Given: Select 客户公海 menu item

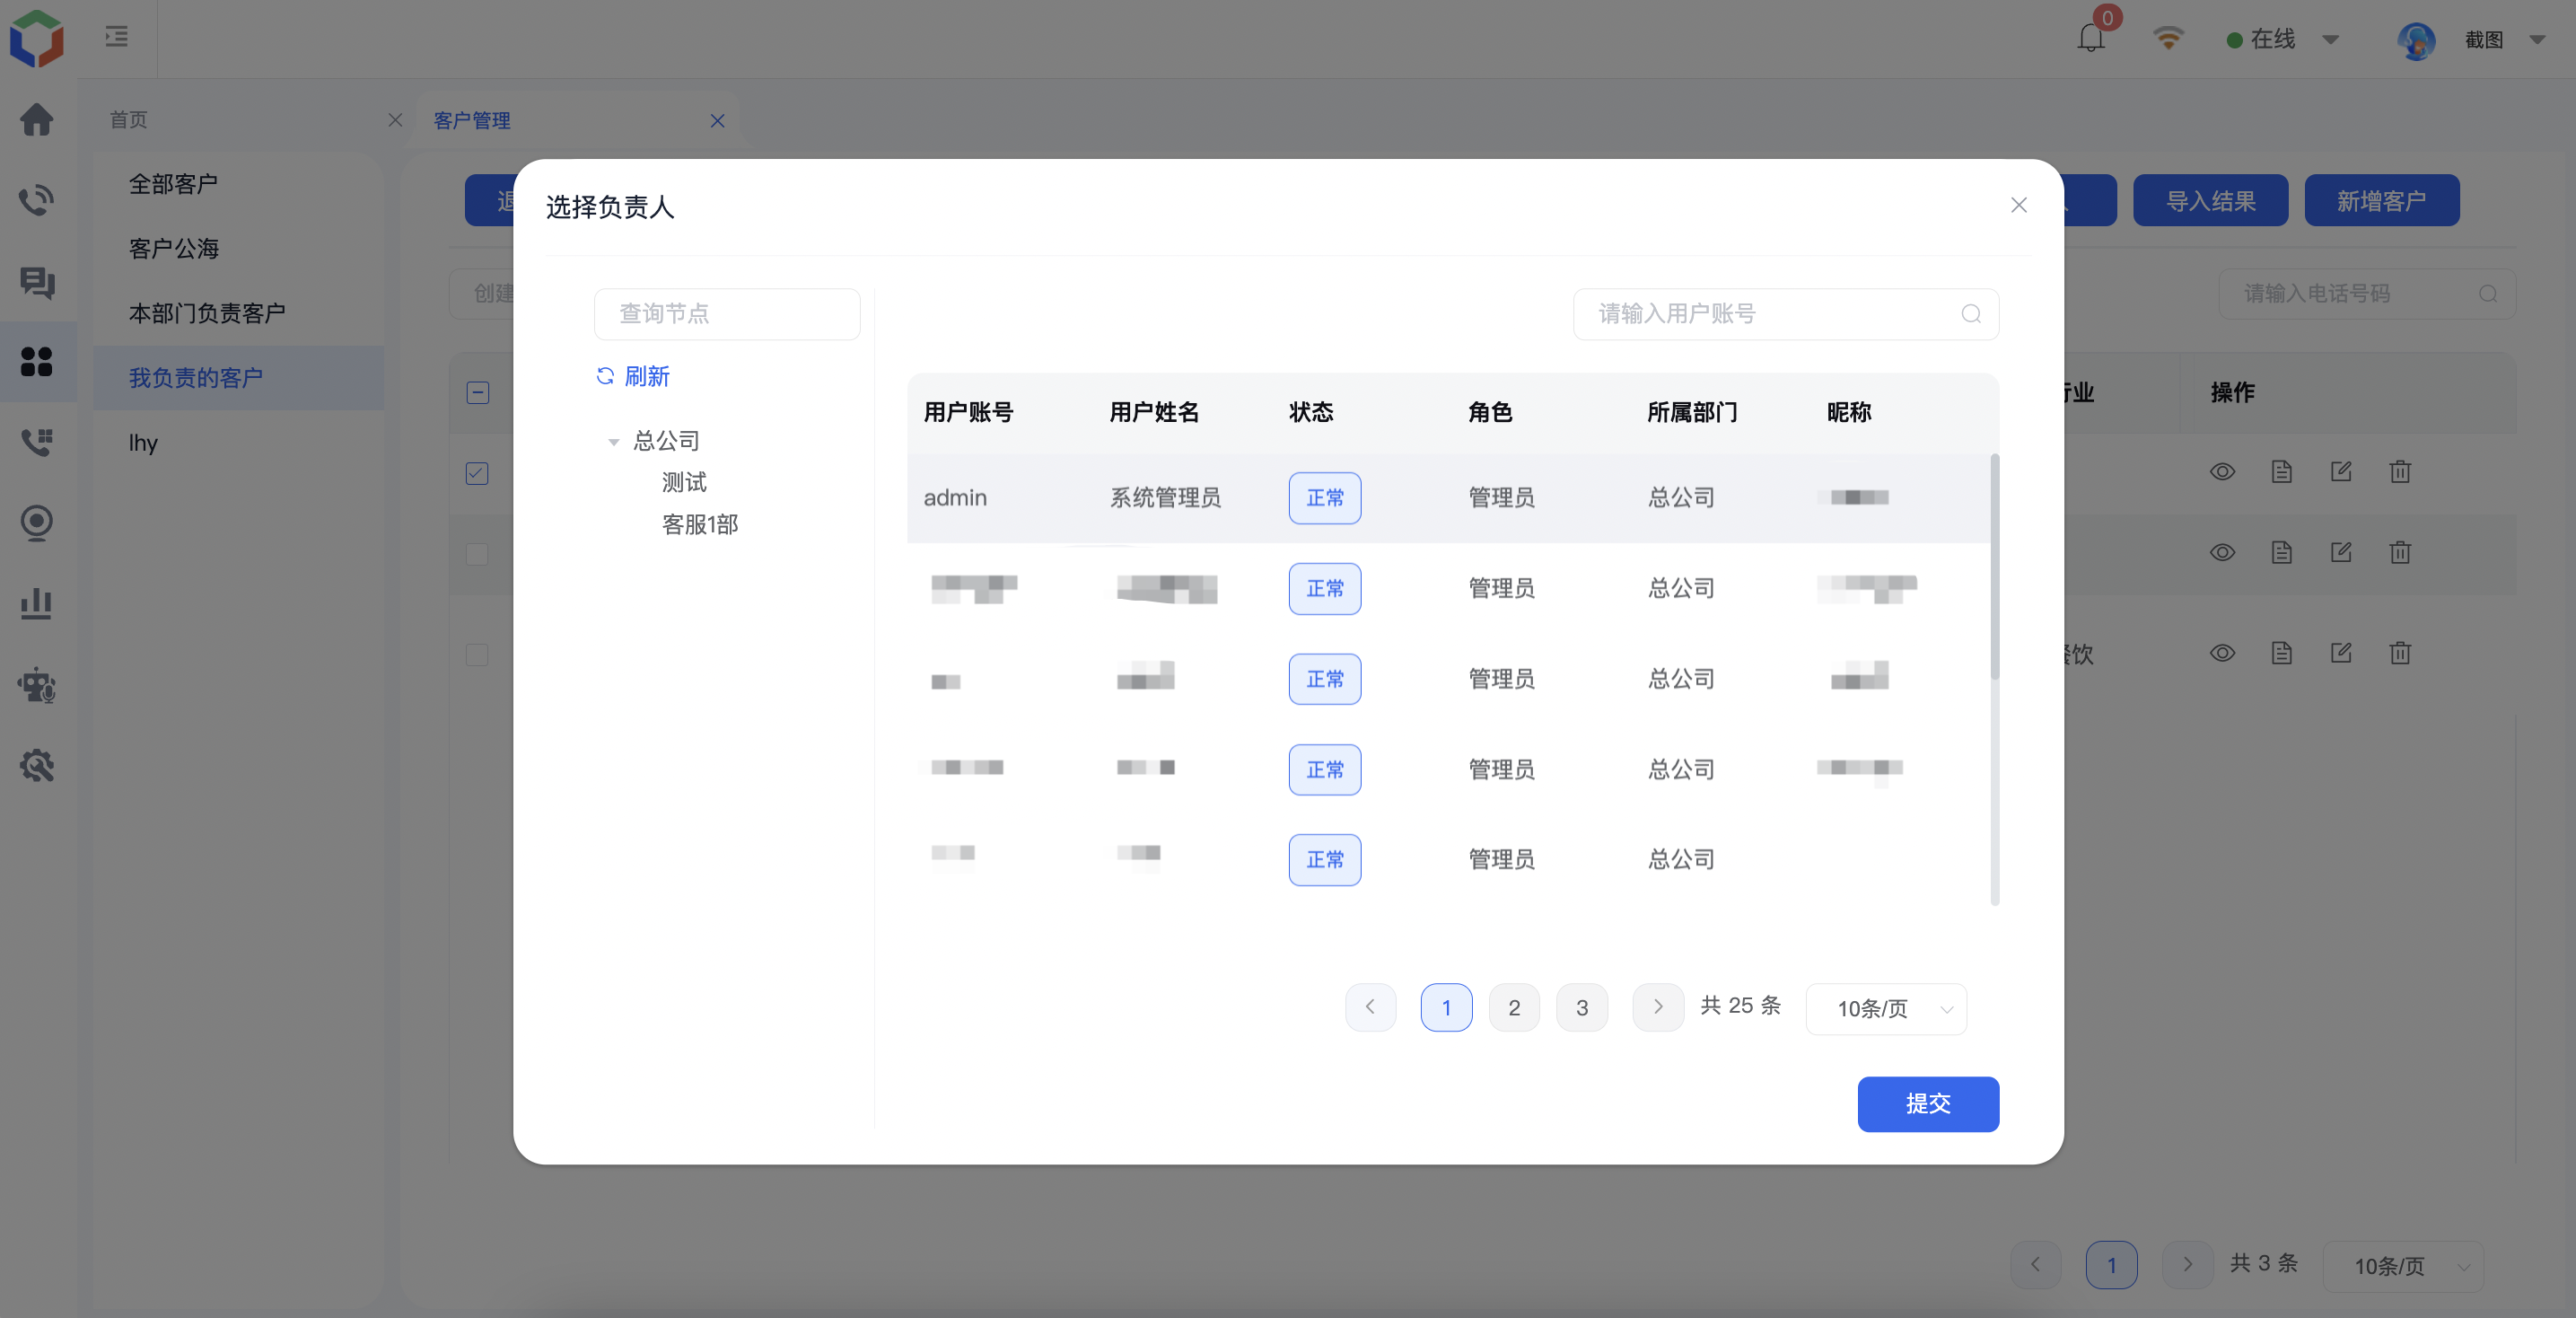Looking at the screenshot, I should tap(174, 248).
